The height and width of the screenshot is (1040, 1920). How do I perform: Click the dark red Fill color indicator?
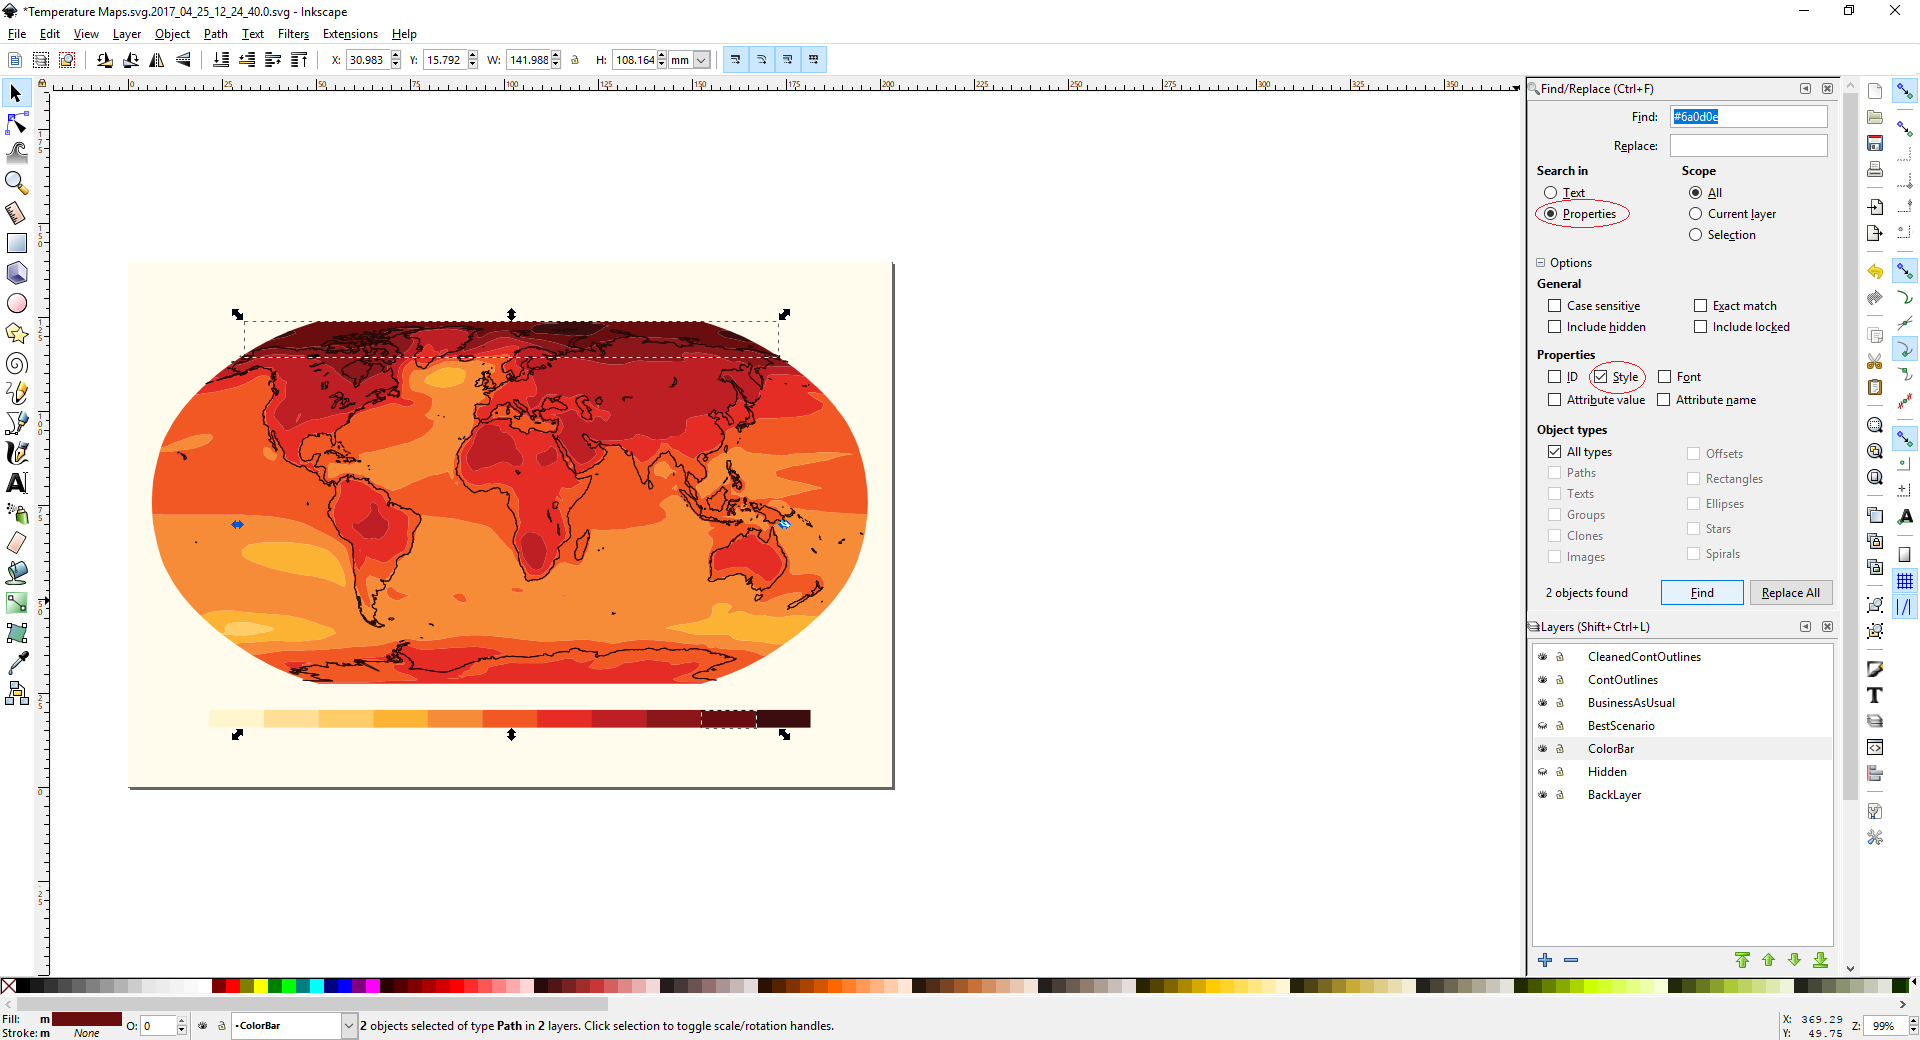(x=87, y=1019)
